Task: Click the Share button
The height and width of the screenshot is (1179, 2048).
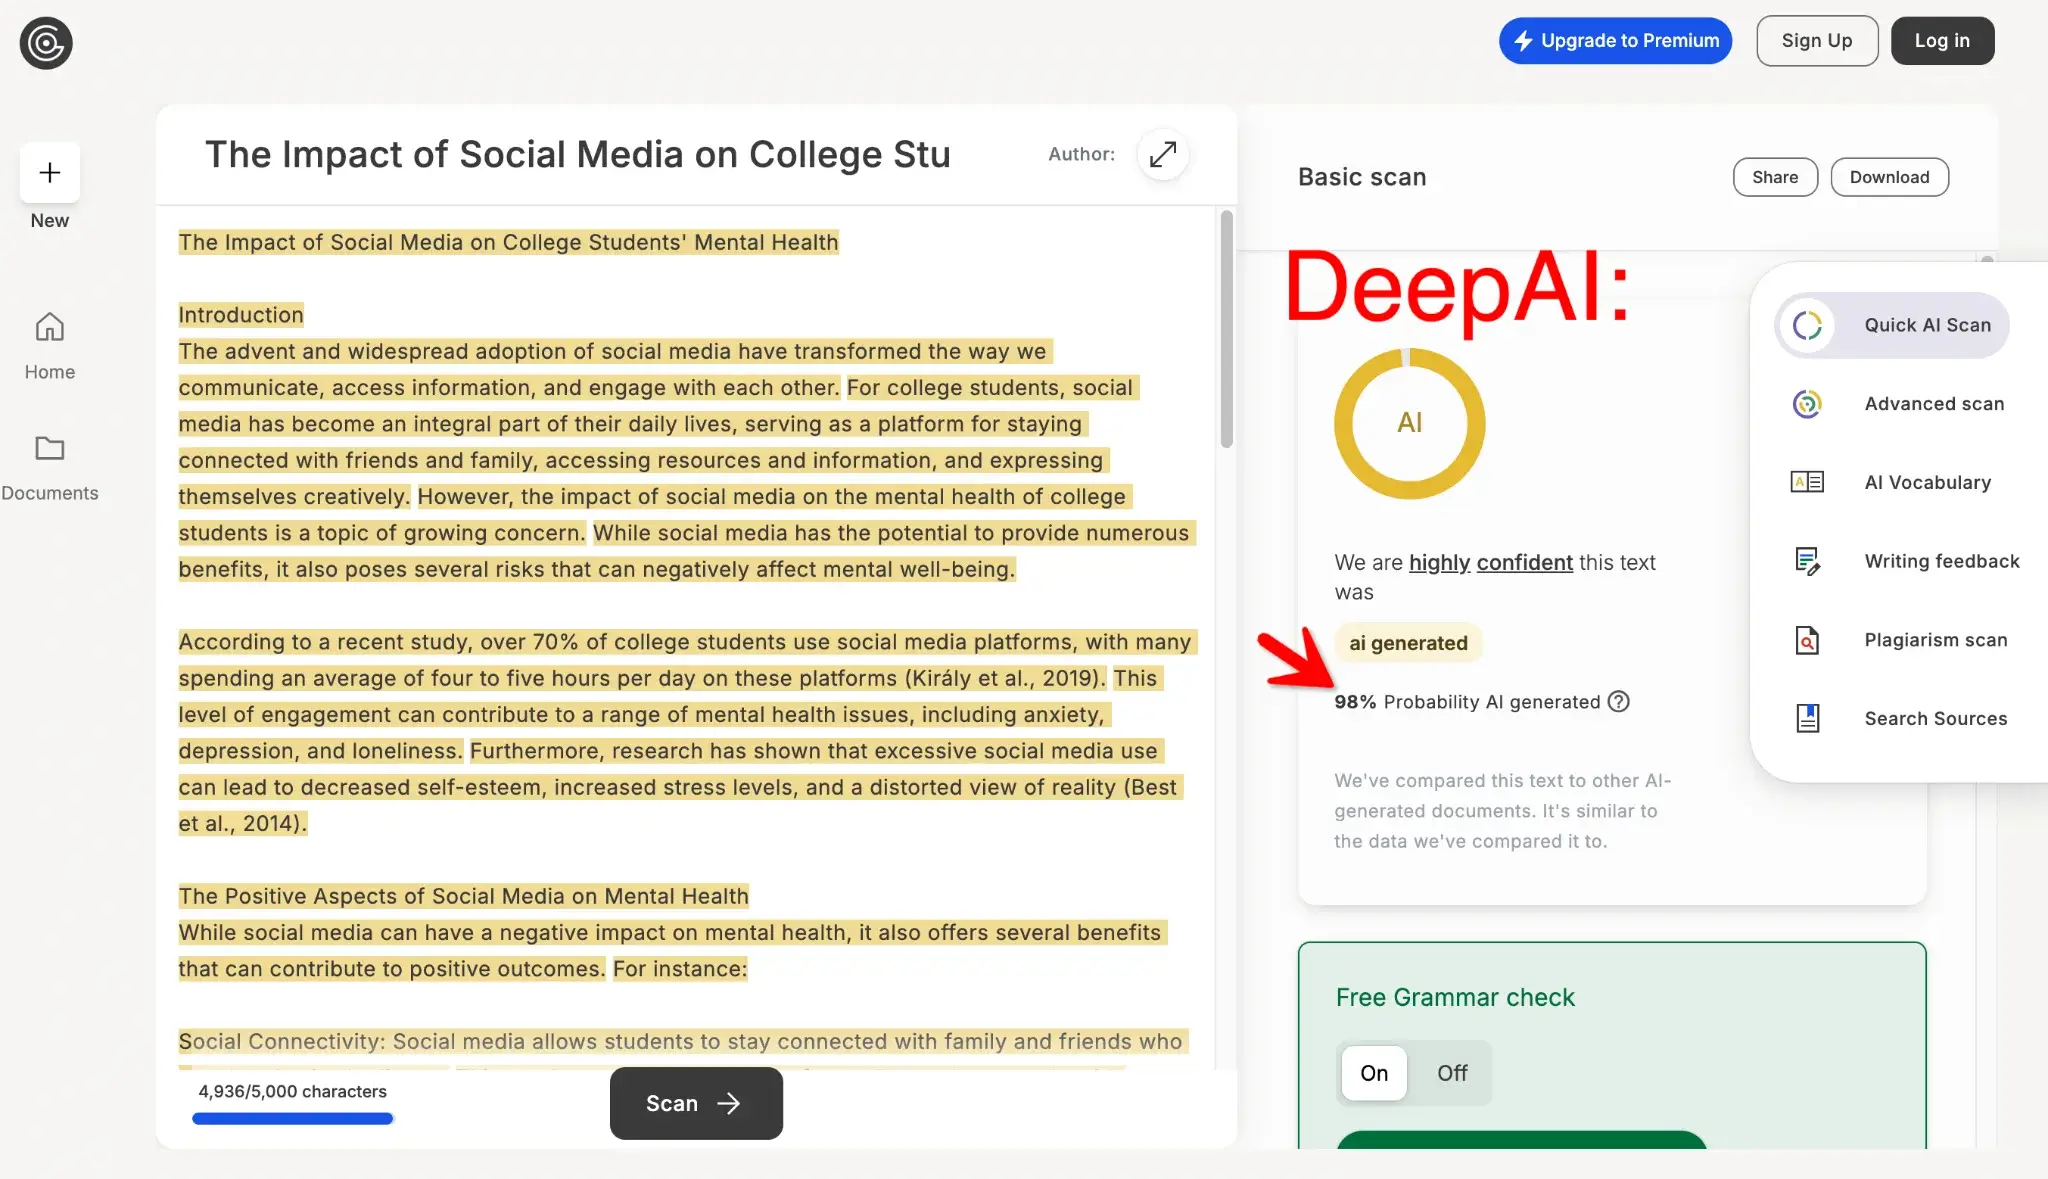Action: [1775, 176]
